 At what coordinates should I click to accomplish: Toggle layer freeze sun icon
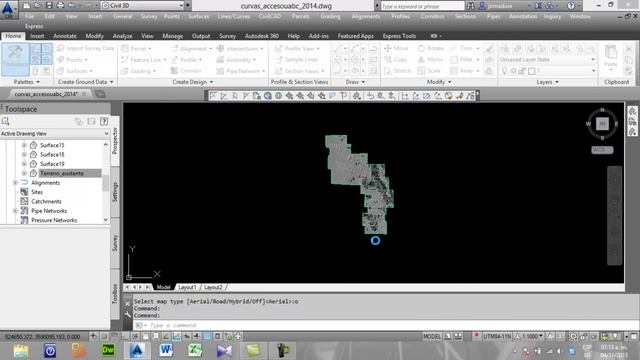pos(513,71)
